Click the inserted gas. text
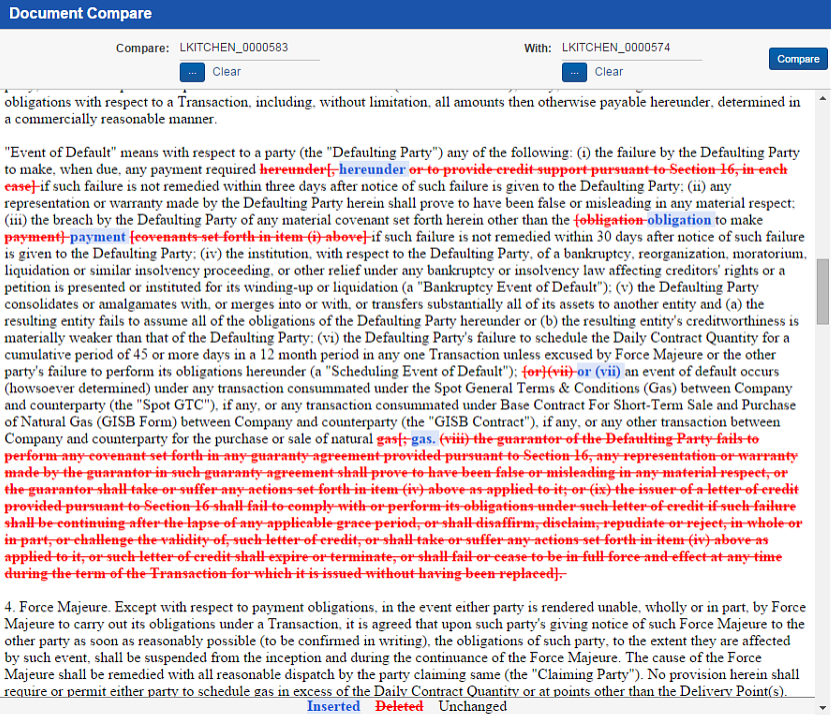Image resolution: width=831 pixels, height=715 pixels. (x=424, y=437)
